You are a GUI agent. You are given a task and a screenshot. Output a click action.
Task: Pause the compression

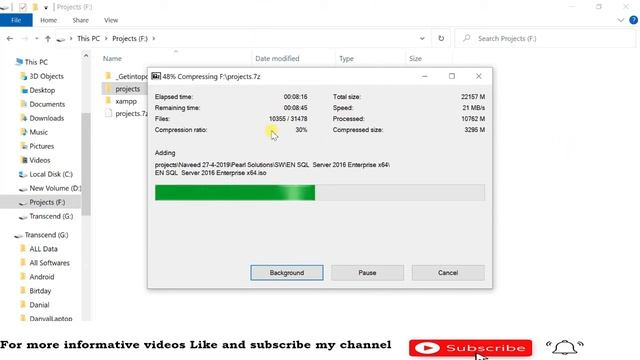click(x=367, y=273)
